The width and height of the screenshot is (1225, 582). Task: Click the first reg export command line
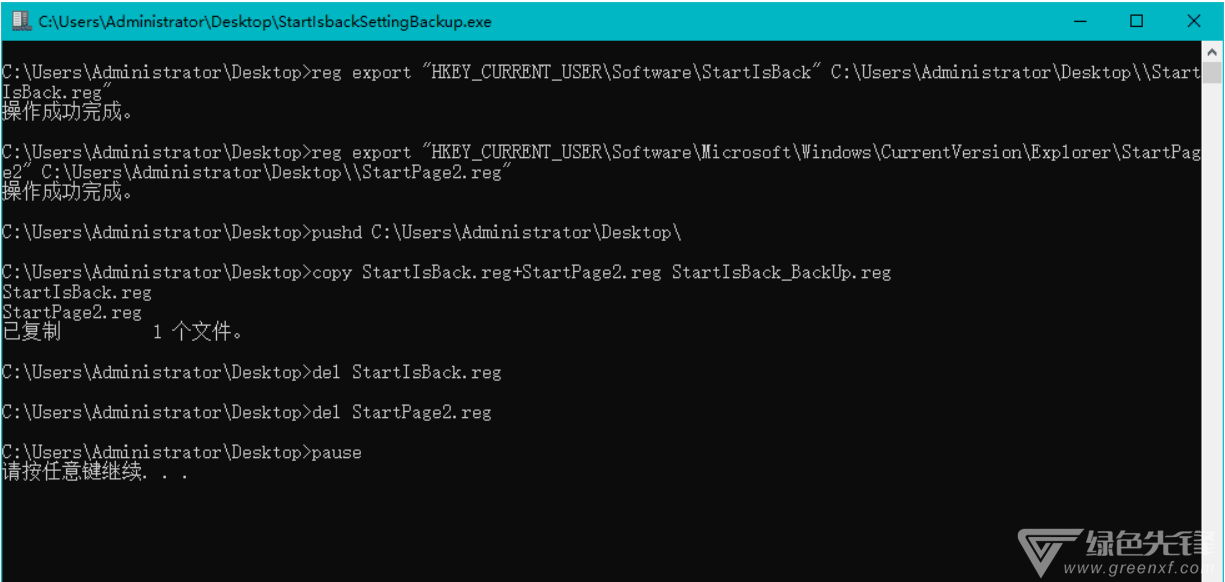[x=601, y=82]
